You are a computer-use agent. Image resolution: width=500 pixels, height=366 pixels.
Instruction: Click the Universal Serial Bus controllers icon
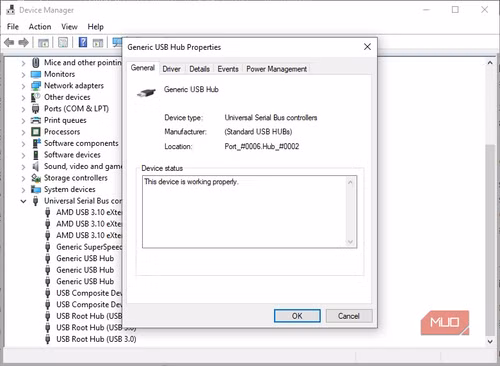pos(36,201)
